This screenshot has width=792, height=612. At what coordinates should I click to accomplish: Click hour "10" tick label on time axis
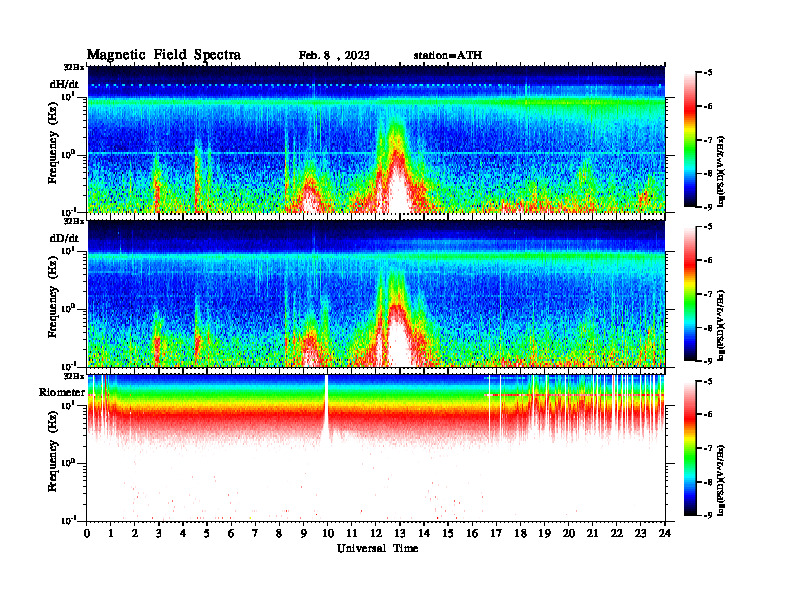click(328, 533)
